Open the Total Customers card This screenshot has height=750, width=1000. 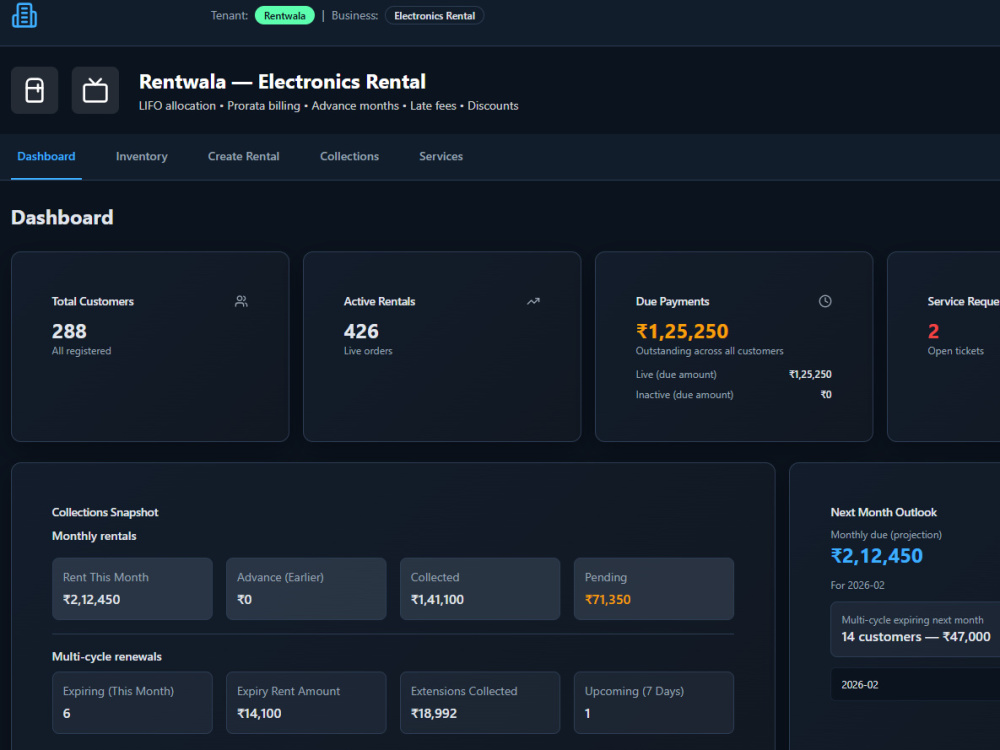pos(150,346)
